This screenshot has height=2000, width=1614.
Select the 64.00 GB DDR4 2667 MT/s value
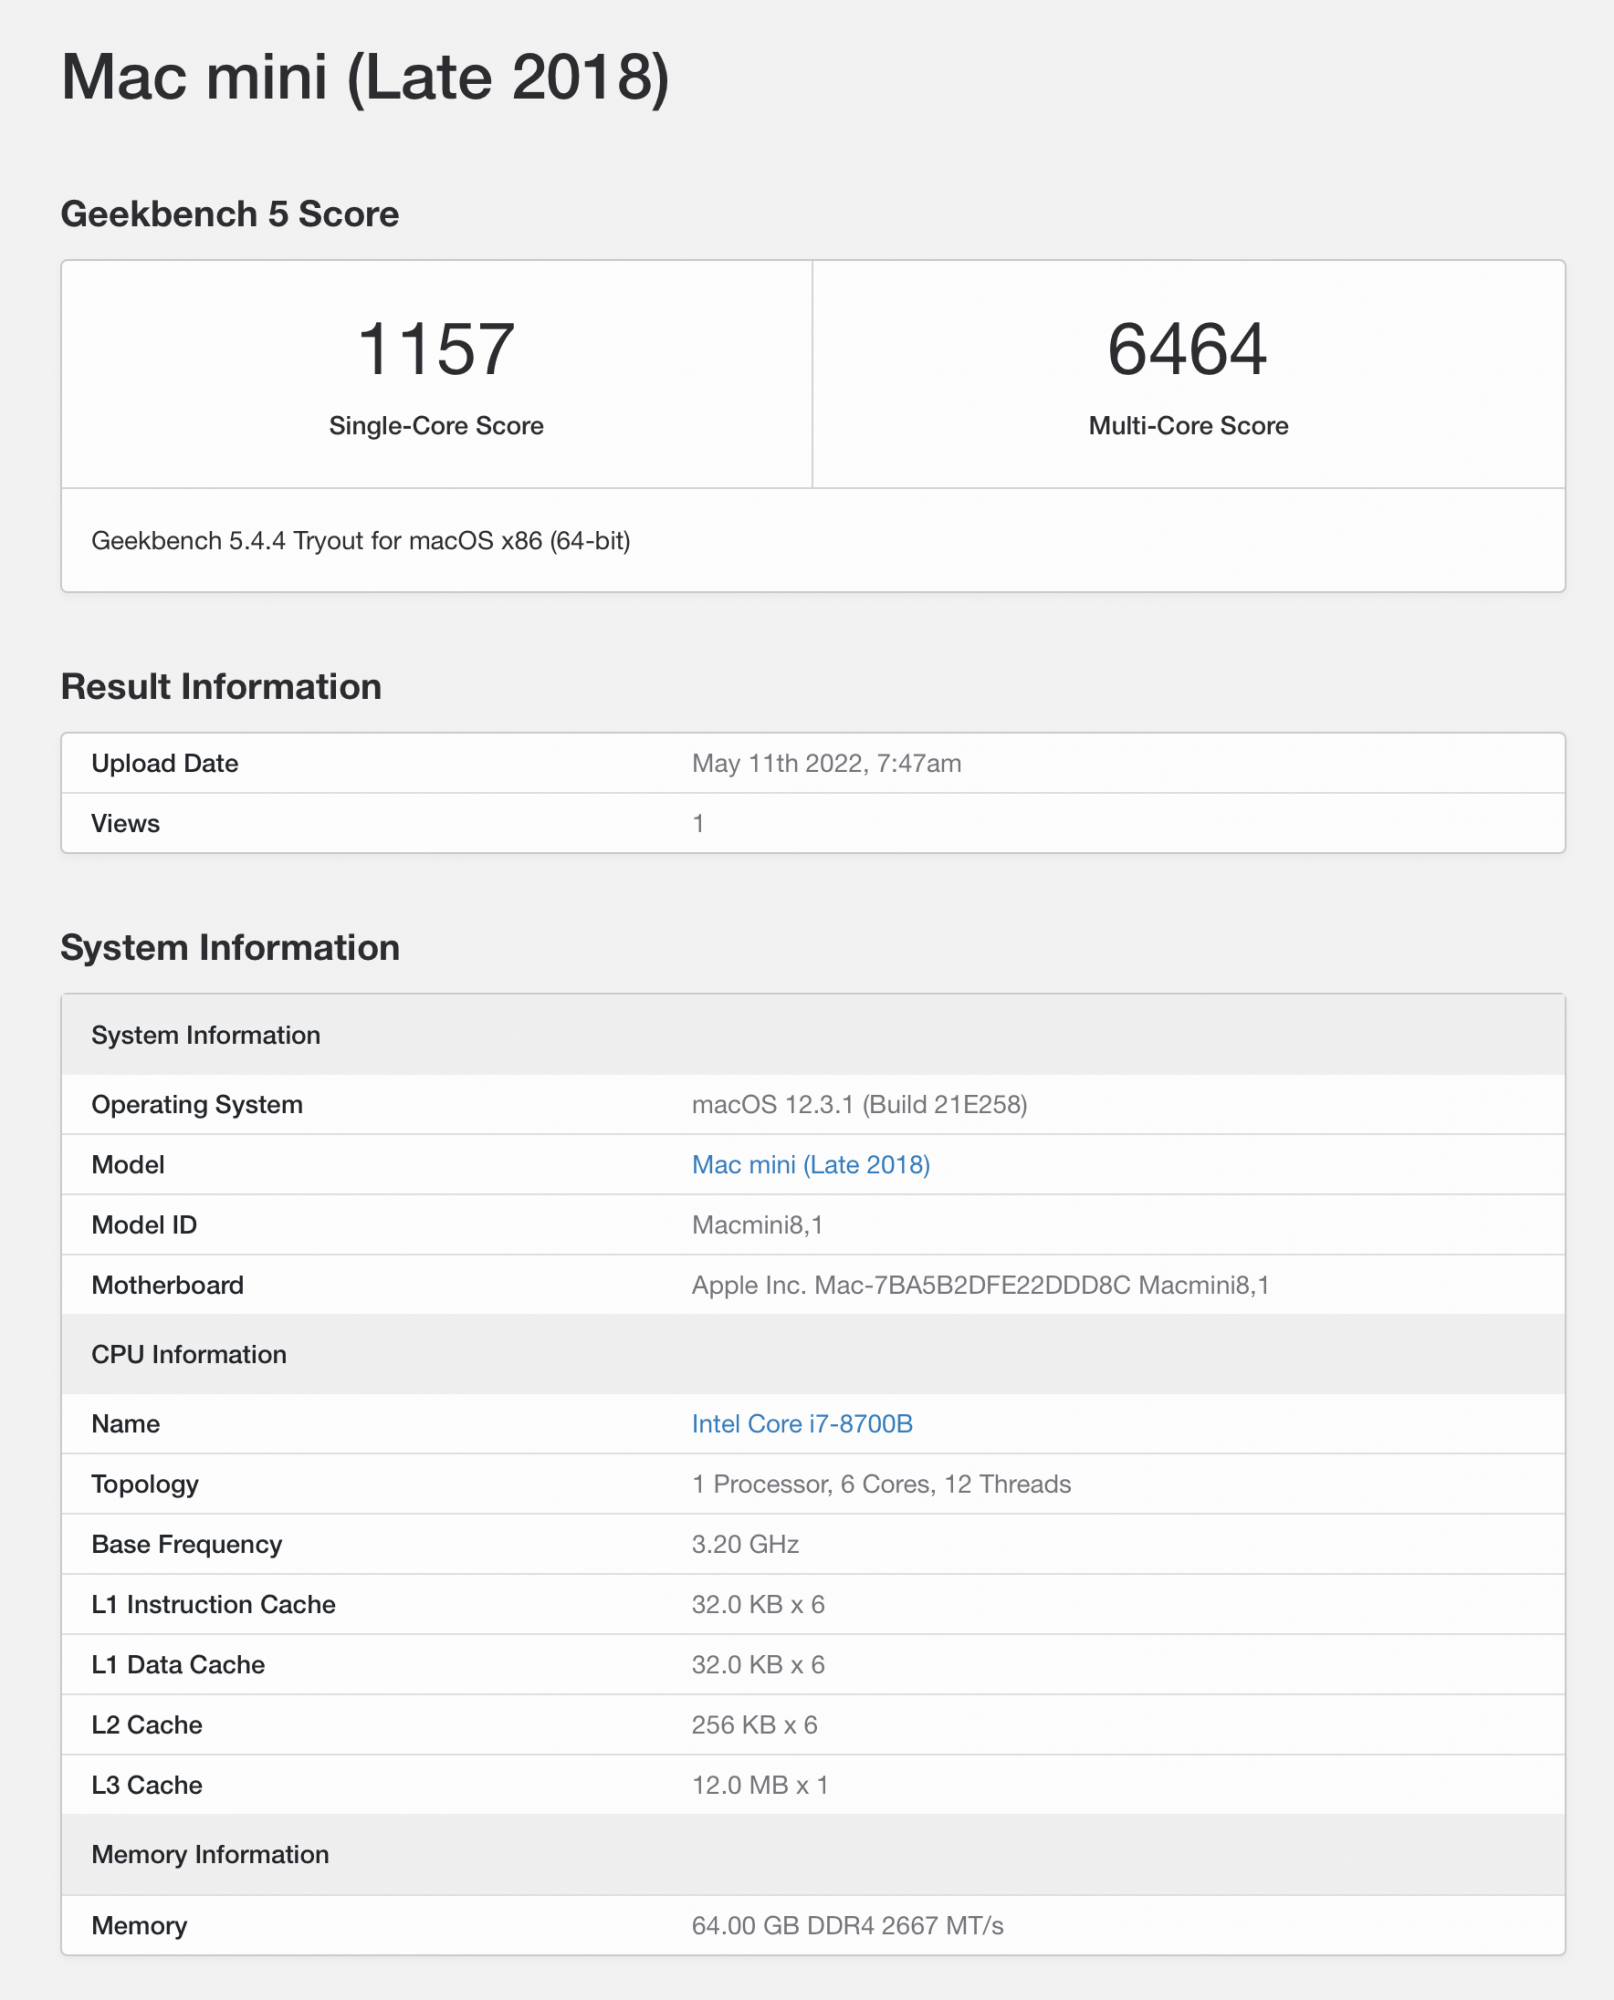point(848,1926)
